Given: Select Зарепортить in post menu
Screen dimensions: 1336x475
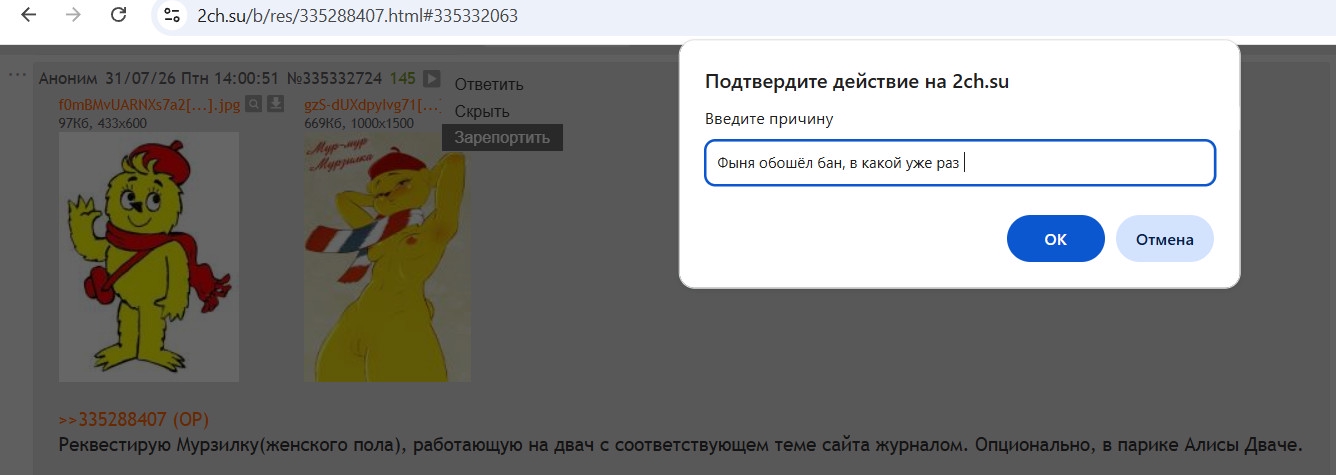Looking at the screenshot, I should point(502,137).
